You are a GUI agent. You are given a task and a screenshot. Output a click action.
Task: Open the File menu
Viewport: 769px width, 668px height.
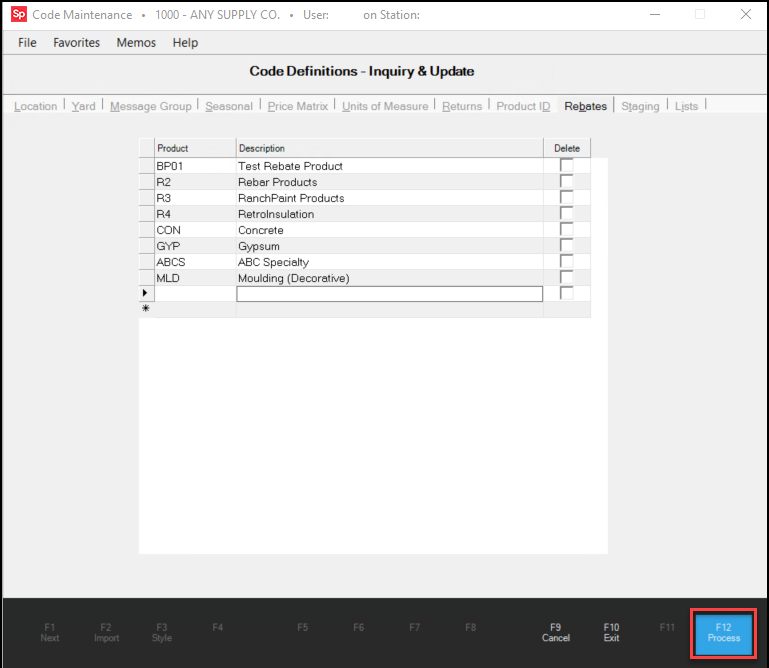pos(27,43)
